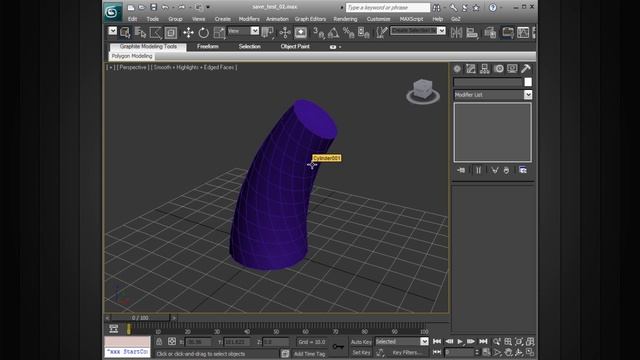
Task: Click the Set Key button
Action: (x=361, y=352)
